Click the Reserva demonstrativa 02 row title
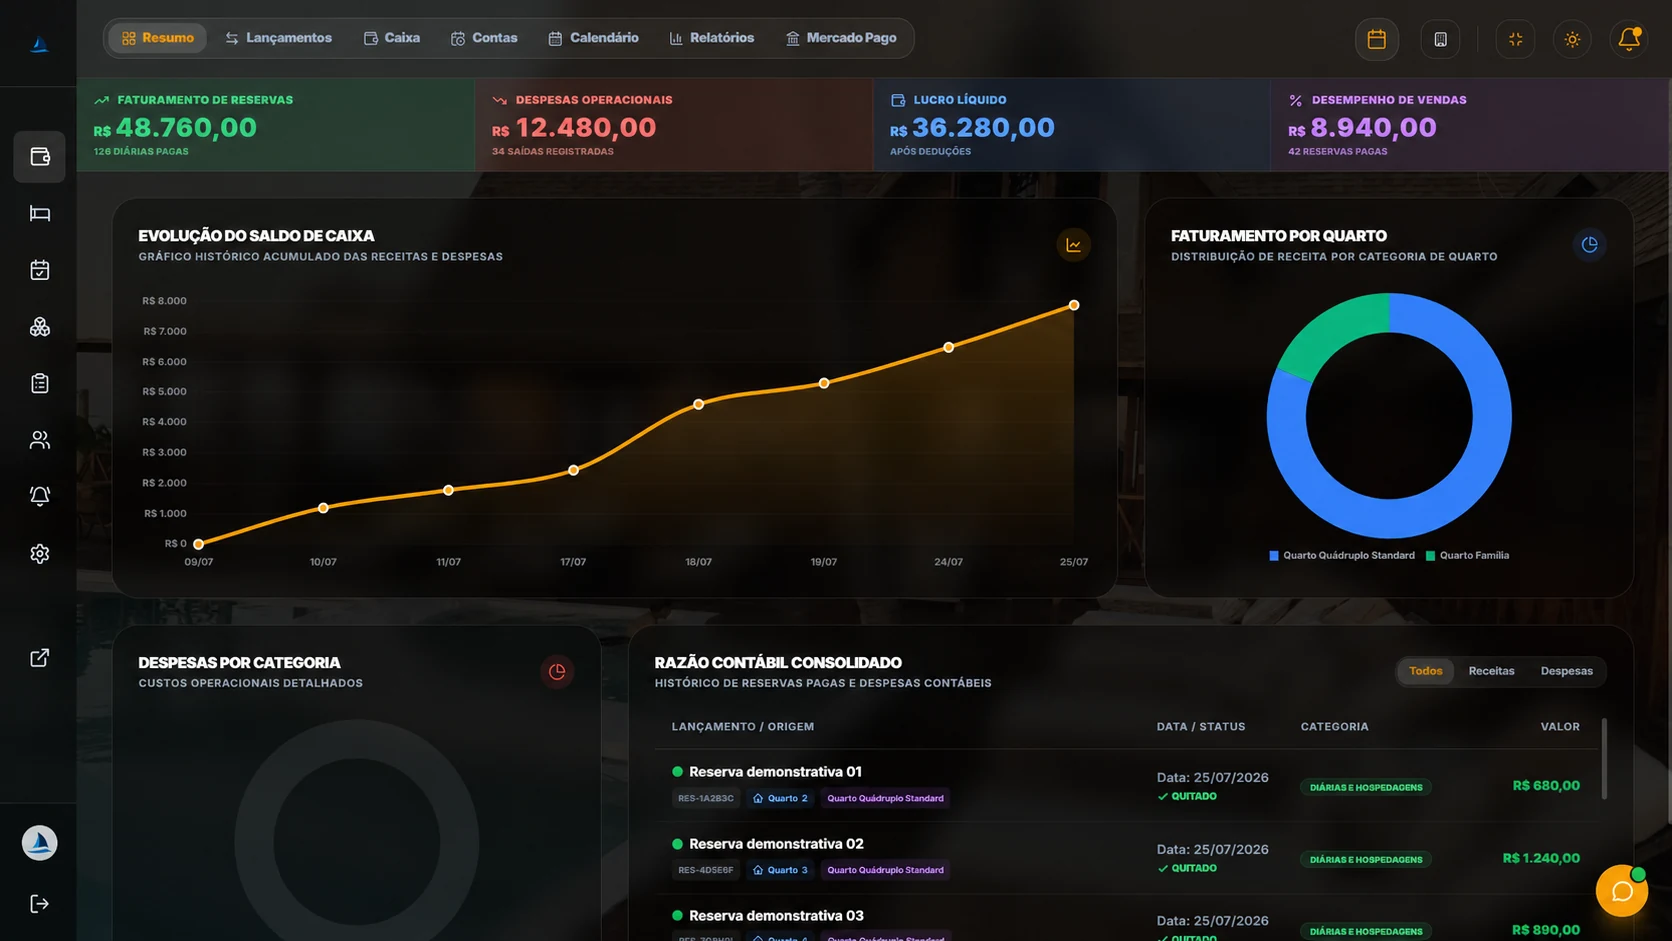 [776, 844]
